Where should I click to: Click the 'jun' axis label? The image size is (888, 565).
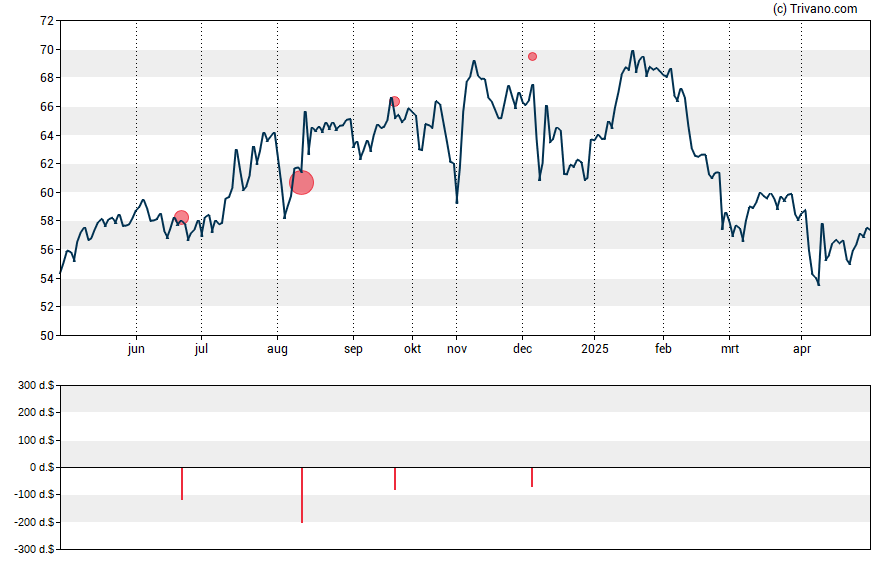pos(136,349)
